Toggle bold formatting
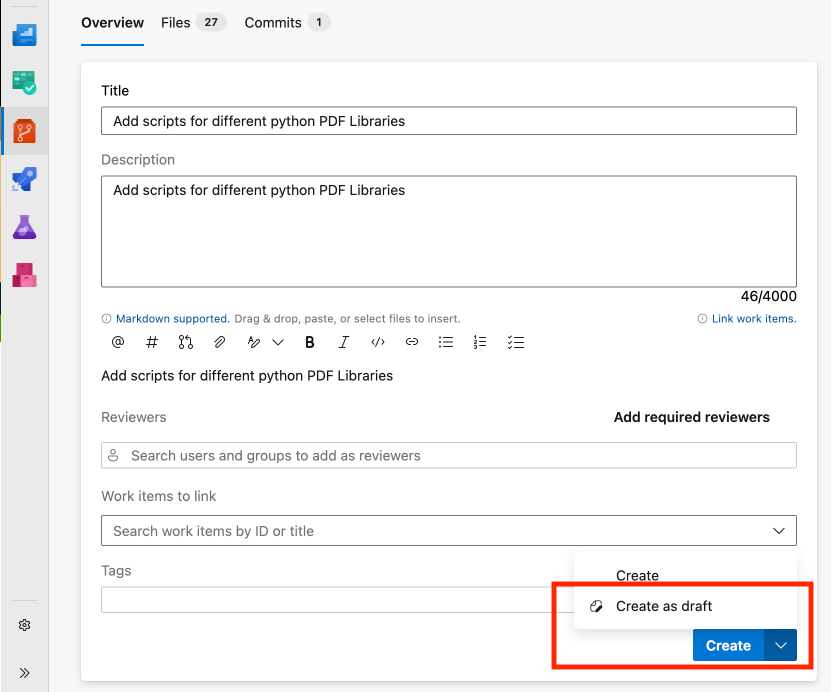Viewport: 831px width, 692px height. 310,342
